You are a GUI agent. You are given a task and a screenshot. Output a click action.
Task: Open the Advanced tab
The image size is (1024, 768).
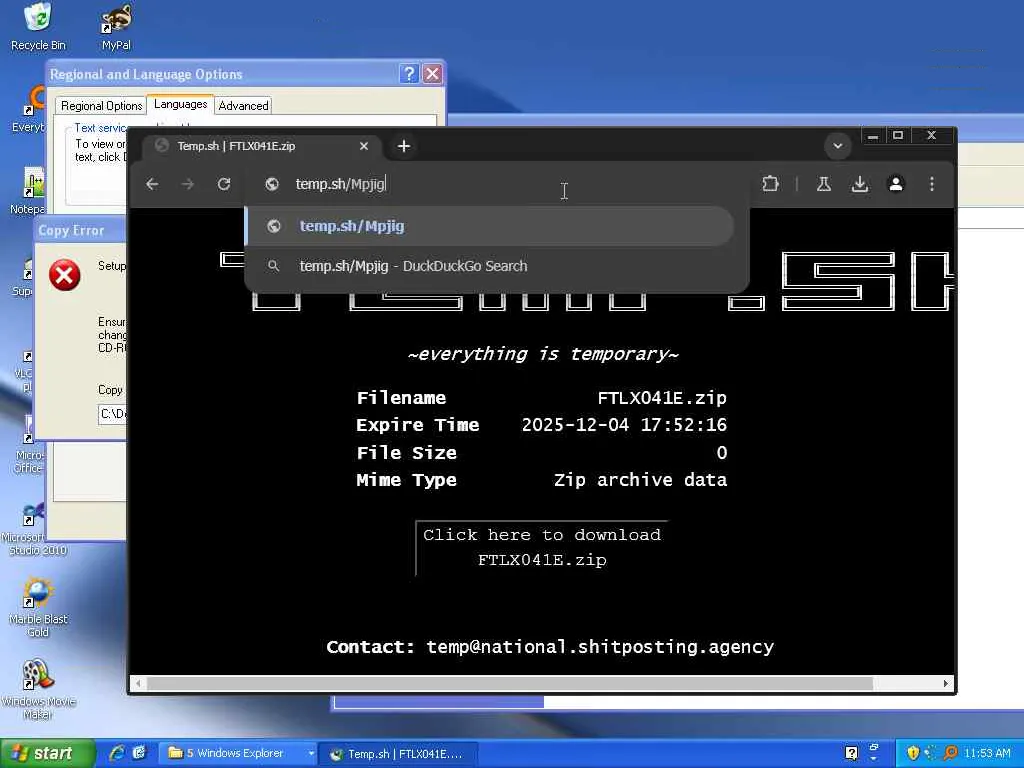pyautogui.click(x=243, y=106)
